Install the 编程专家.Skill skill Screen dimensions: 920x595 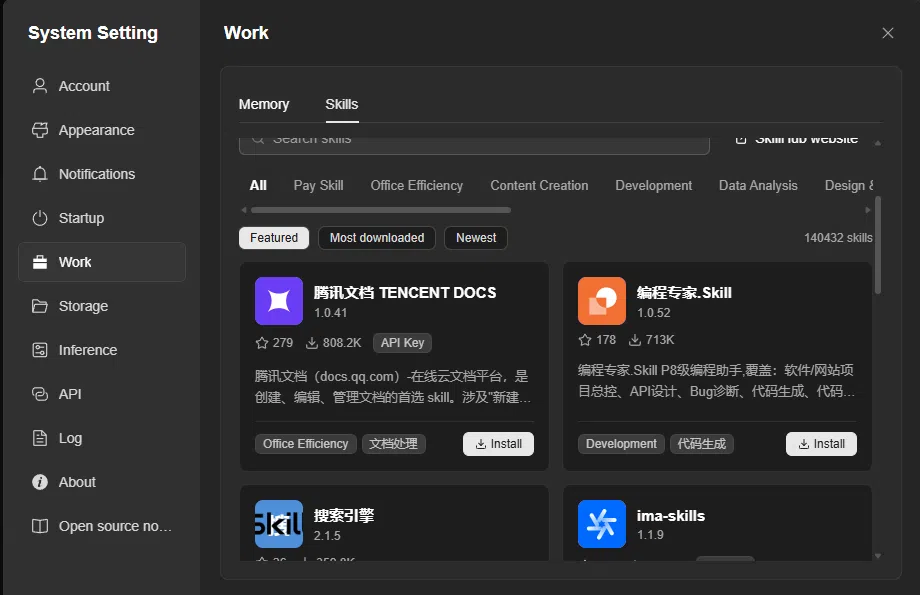[x=821, y=444]
